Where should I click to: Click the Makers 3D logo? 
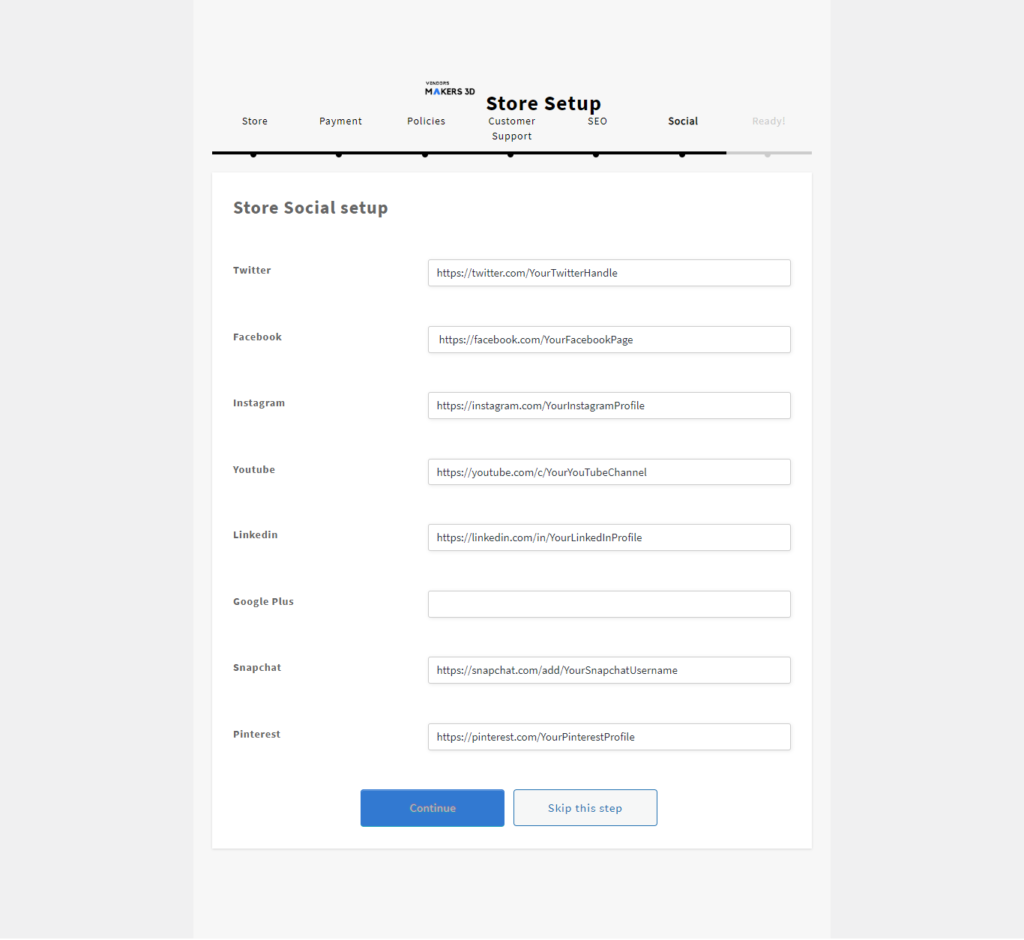point(450,89)
